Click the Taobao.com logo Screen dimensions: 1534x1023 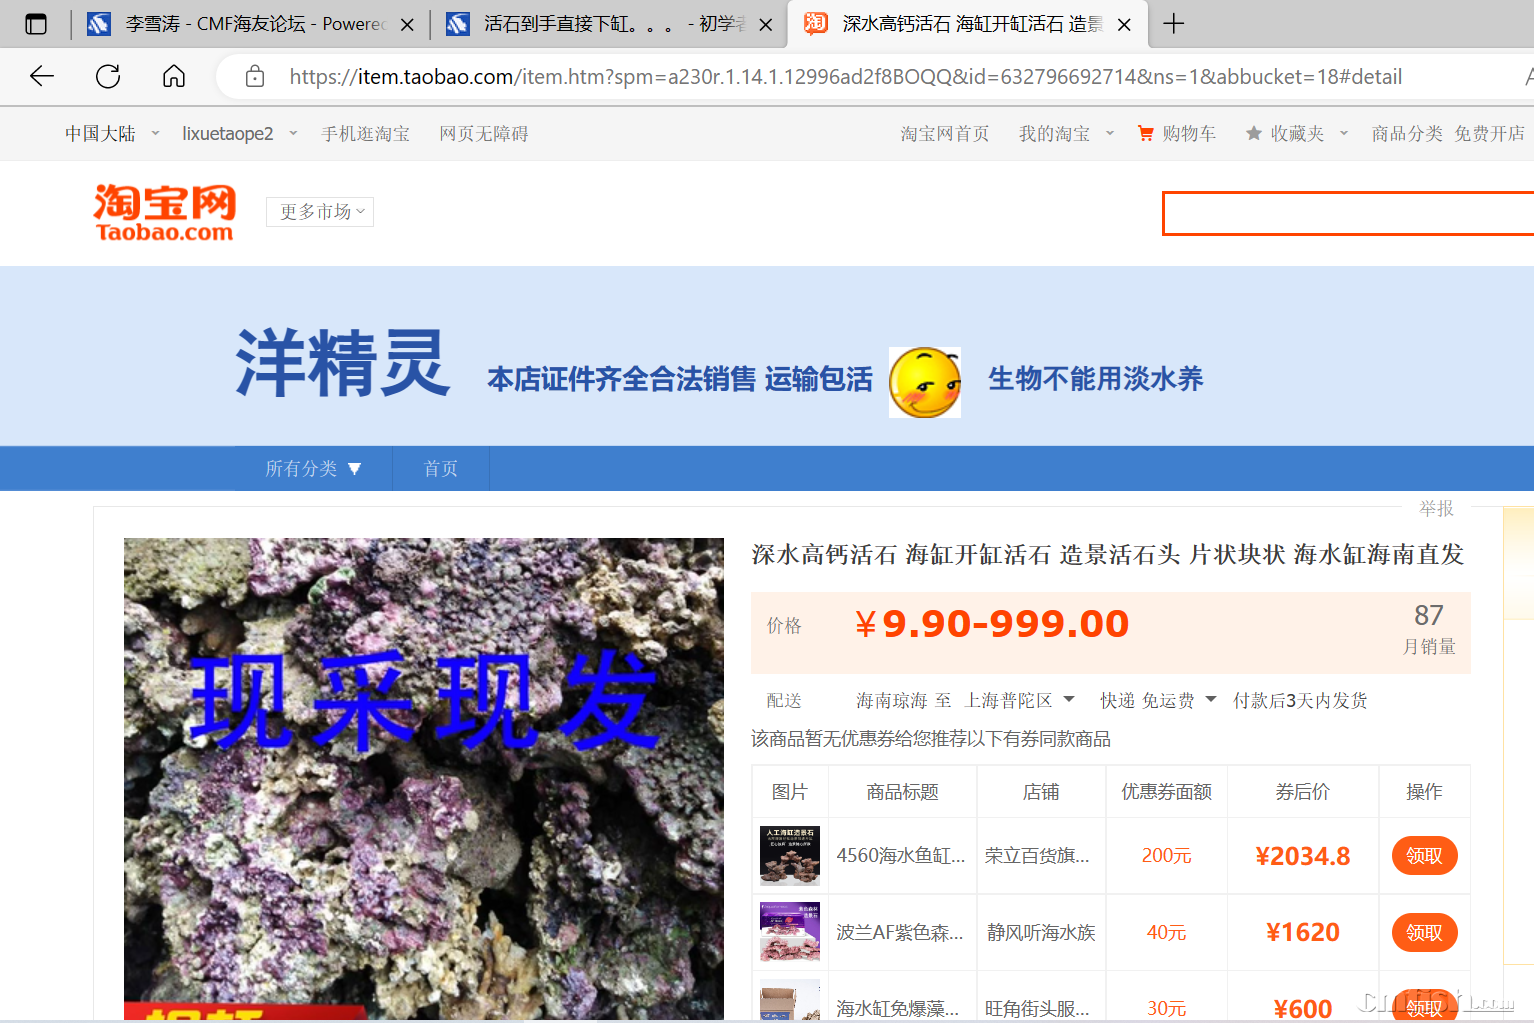pyautogui.click(x=164, y=212)
